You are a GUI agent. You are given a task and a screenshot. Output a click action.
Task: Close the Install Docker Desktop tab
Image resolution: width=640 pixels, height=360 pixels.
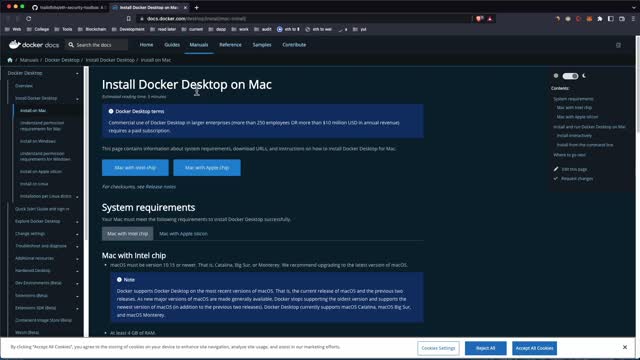185,7
